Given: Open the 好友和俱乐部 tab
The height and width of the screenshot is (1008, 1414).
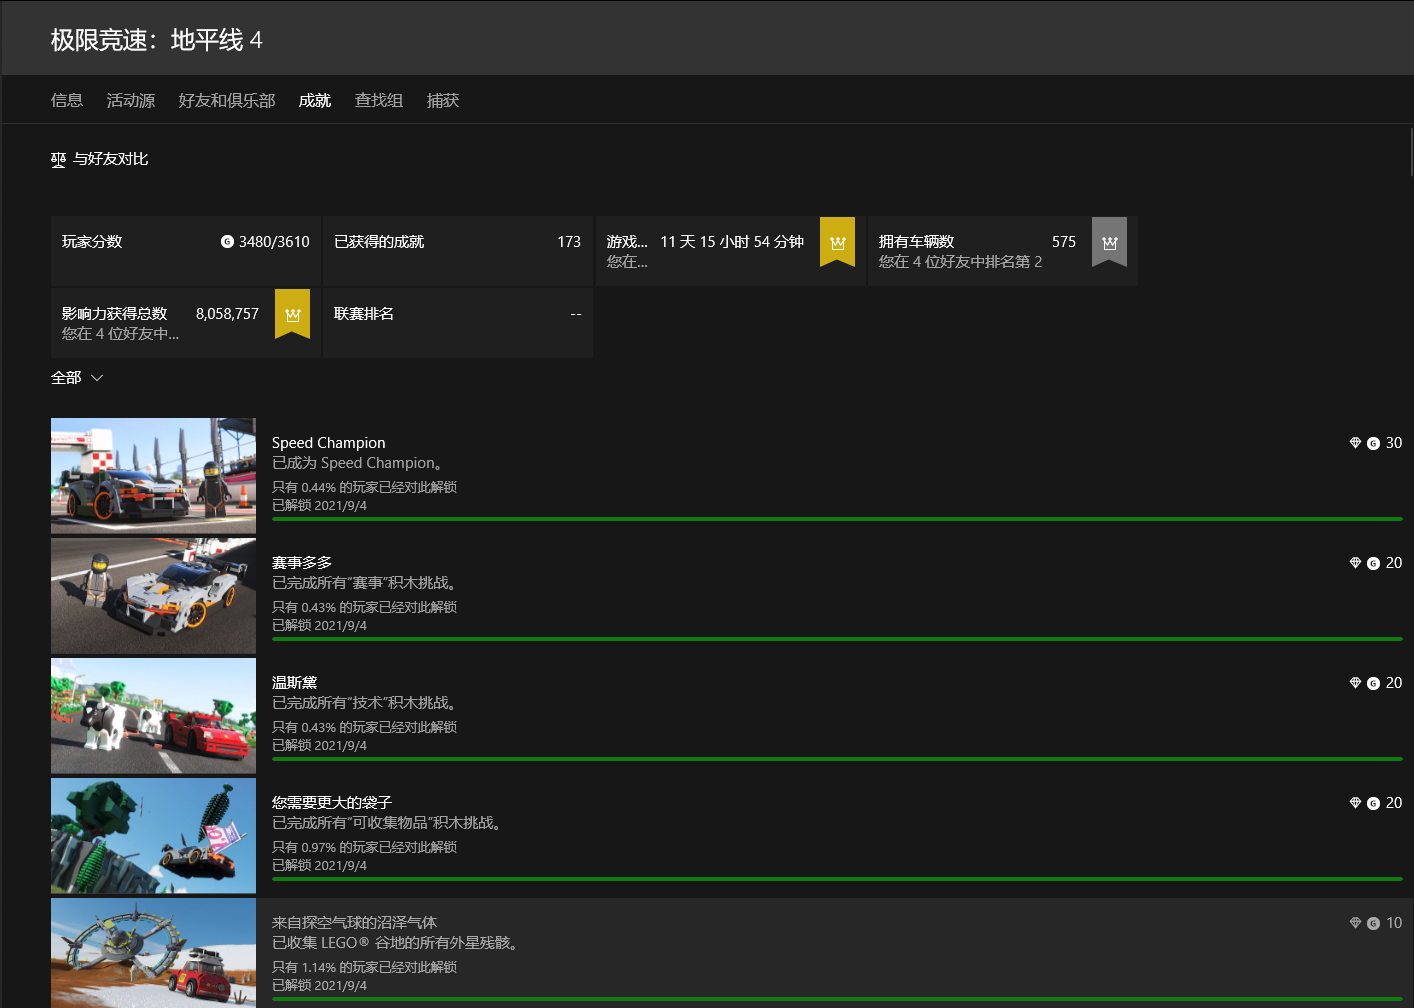Looking at the screenshot, I should pos(227,100).
